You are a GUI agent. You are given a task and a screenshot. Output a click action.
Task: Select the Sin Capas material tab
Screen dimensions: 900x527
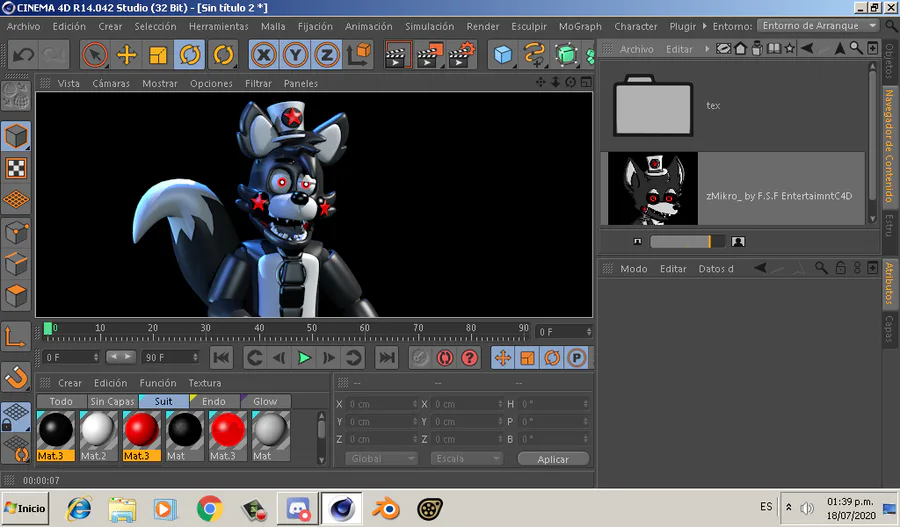pos(112,401)
